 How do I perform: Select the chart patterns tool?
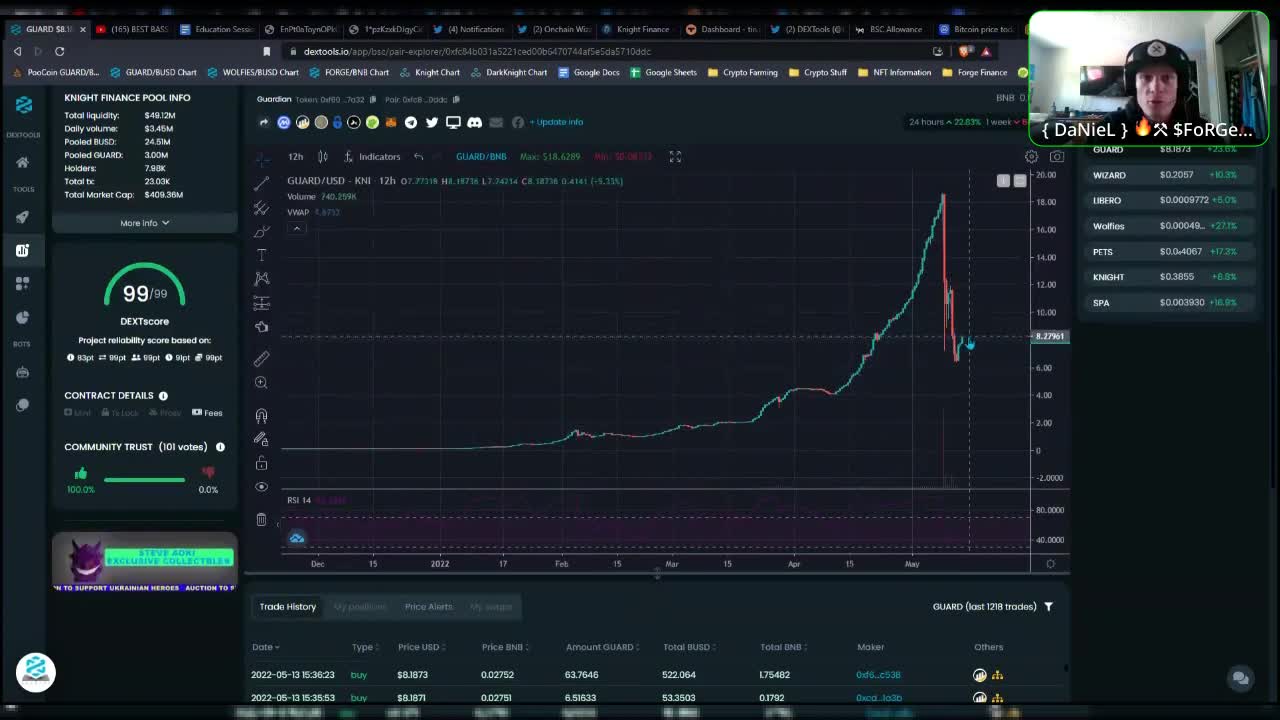pos(261,279)
